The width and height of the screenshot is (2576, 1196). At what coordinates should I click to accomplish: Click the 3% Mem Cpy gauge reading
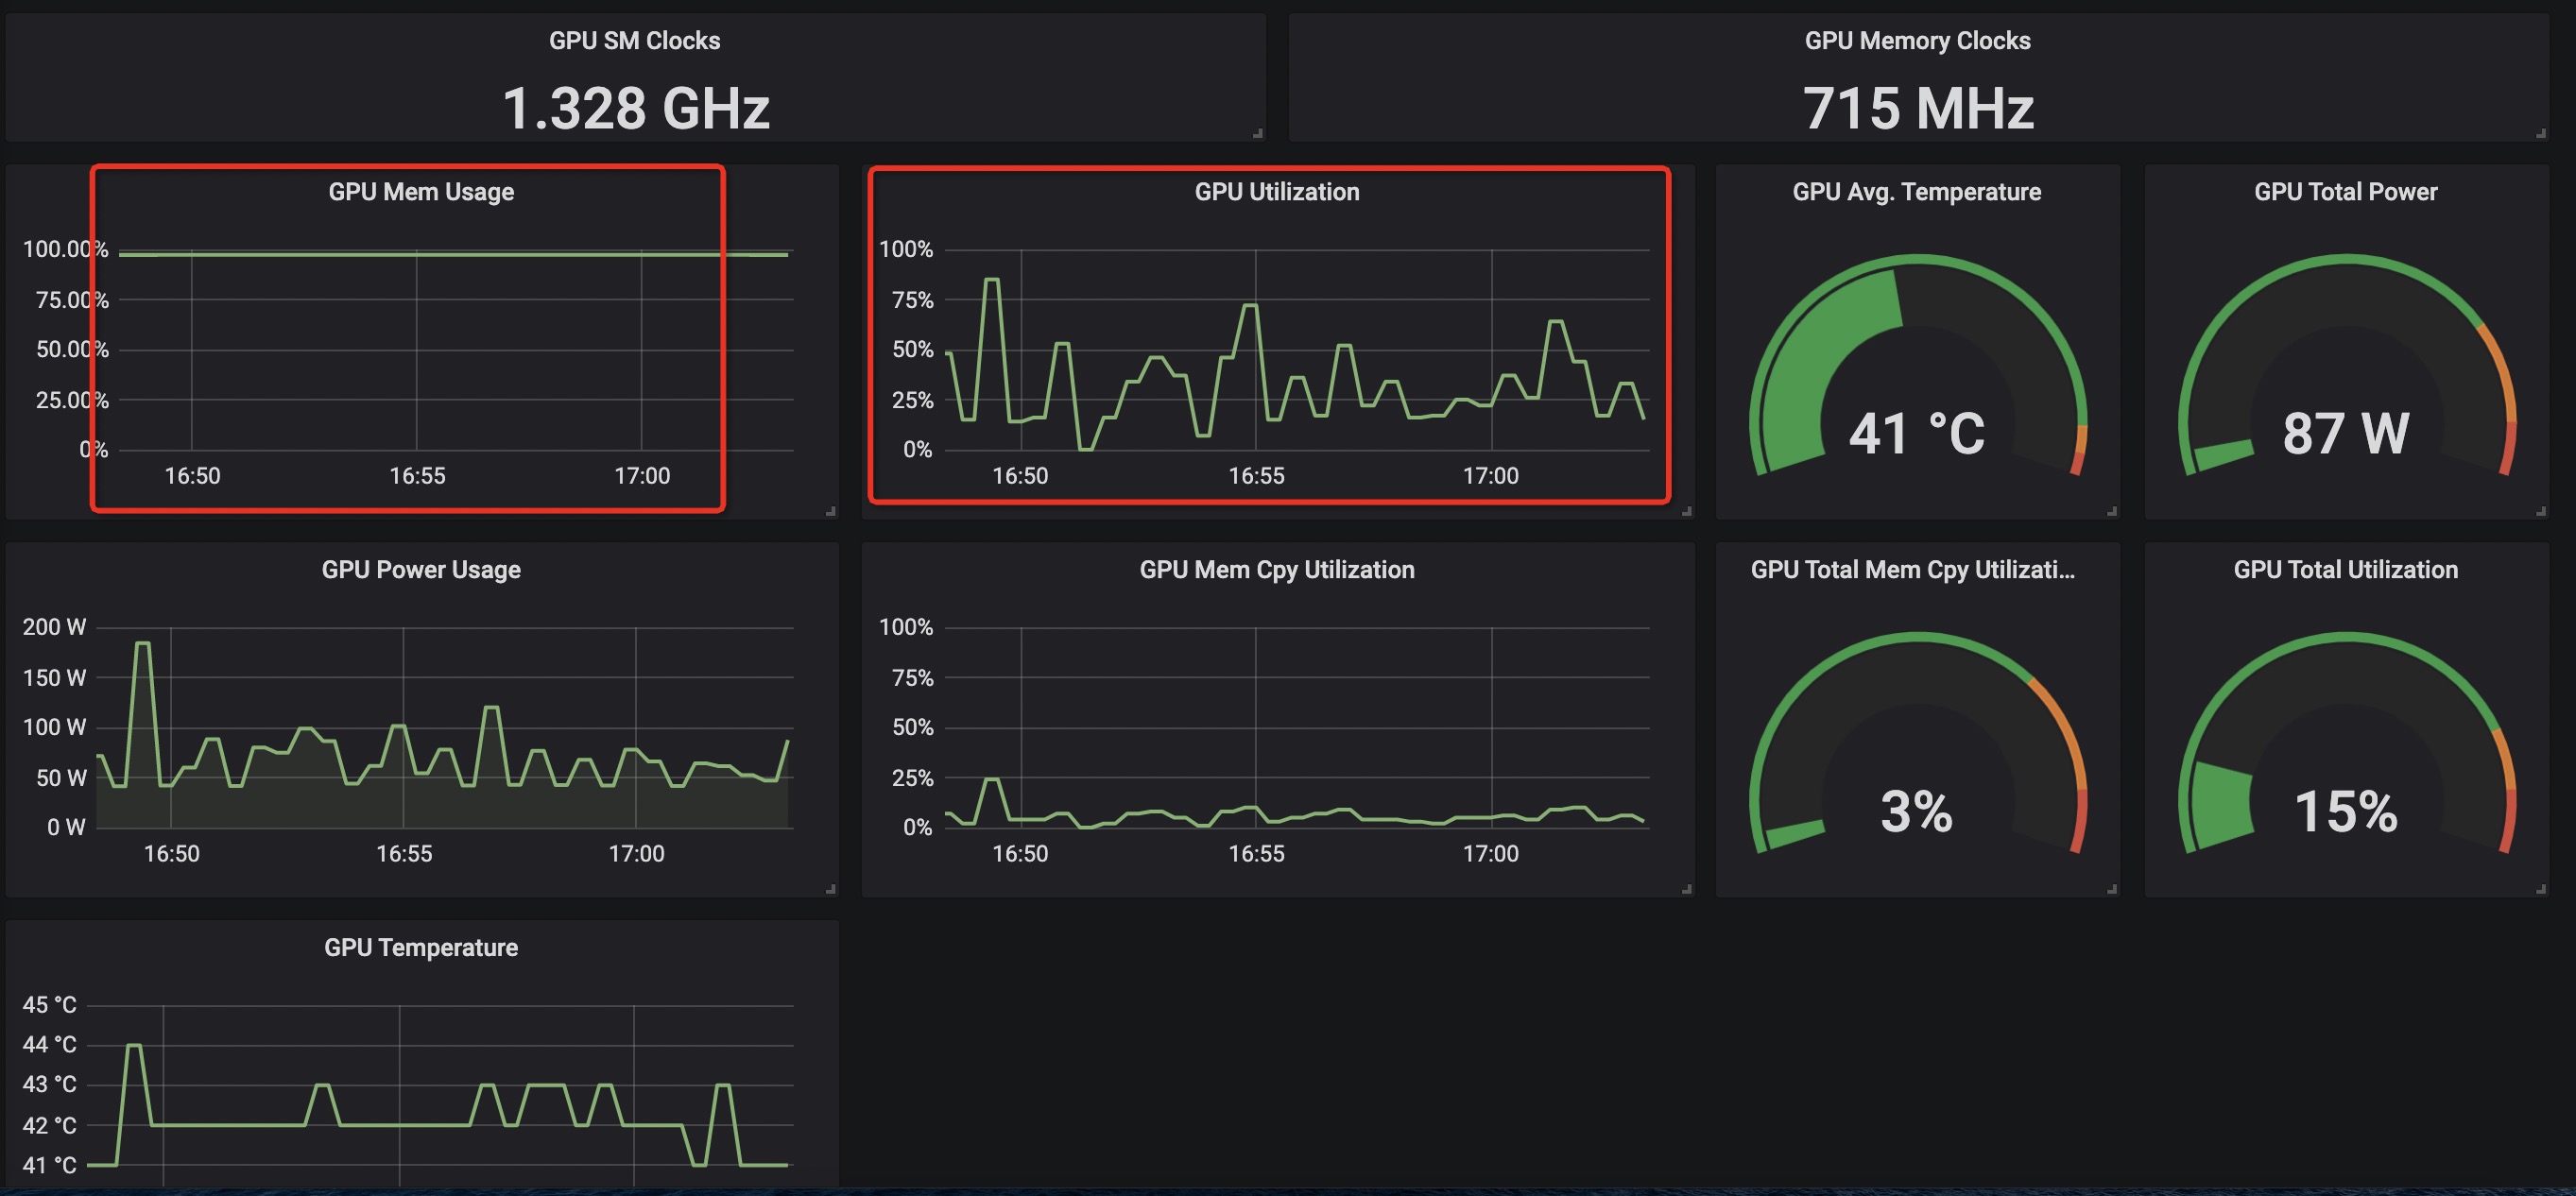1916,811
